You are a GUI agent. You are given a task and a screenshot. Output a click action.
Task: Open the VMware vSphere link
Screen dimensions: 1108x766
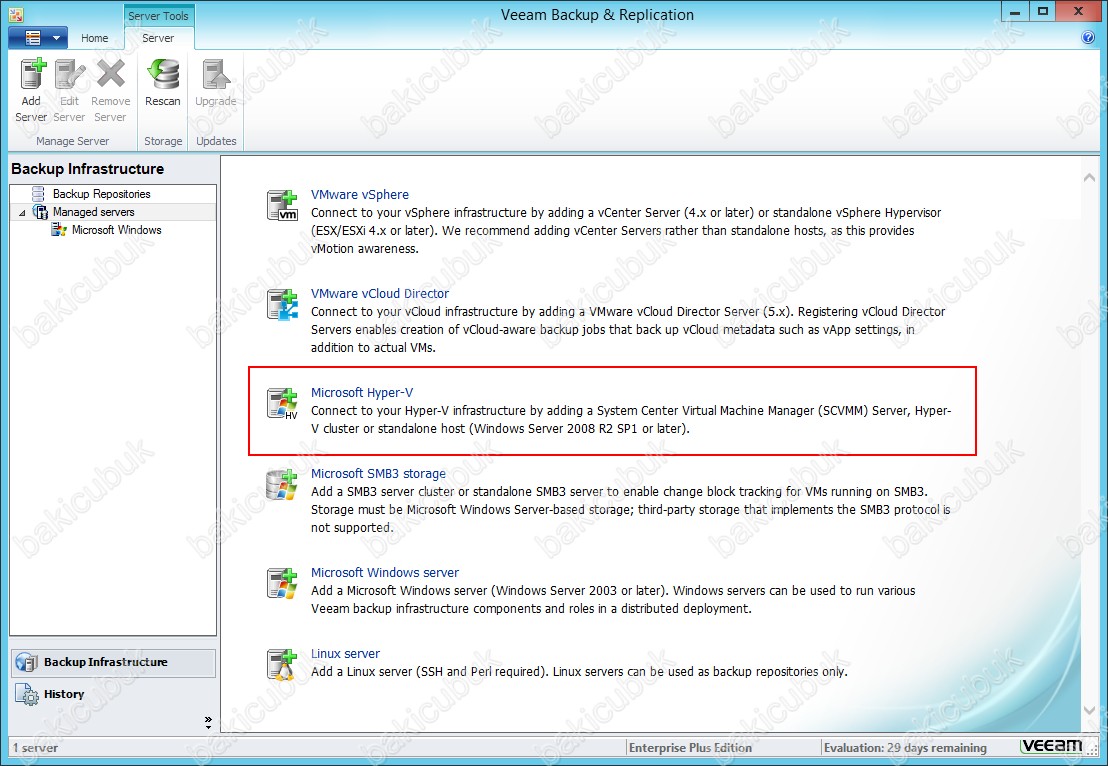(x=360, y=194)
